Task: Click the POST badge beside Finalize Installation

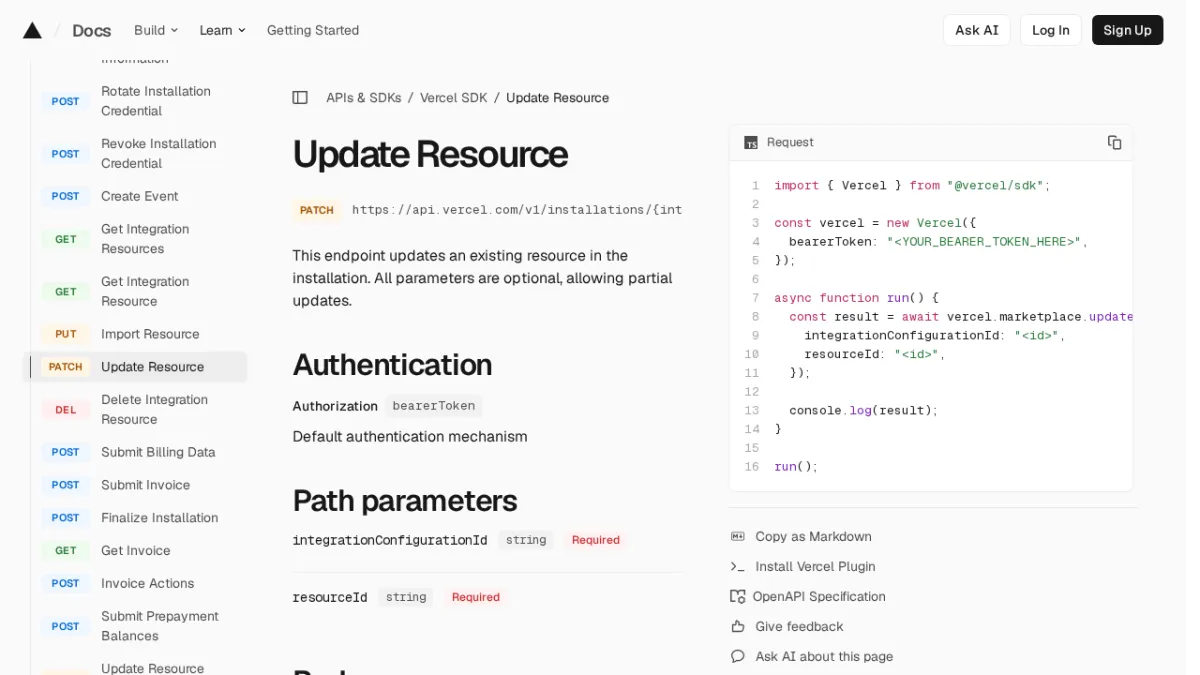Action: [66, 518]
